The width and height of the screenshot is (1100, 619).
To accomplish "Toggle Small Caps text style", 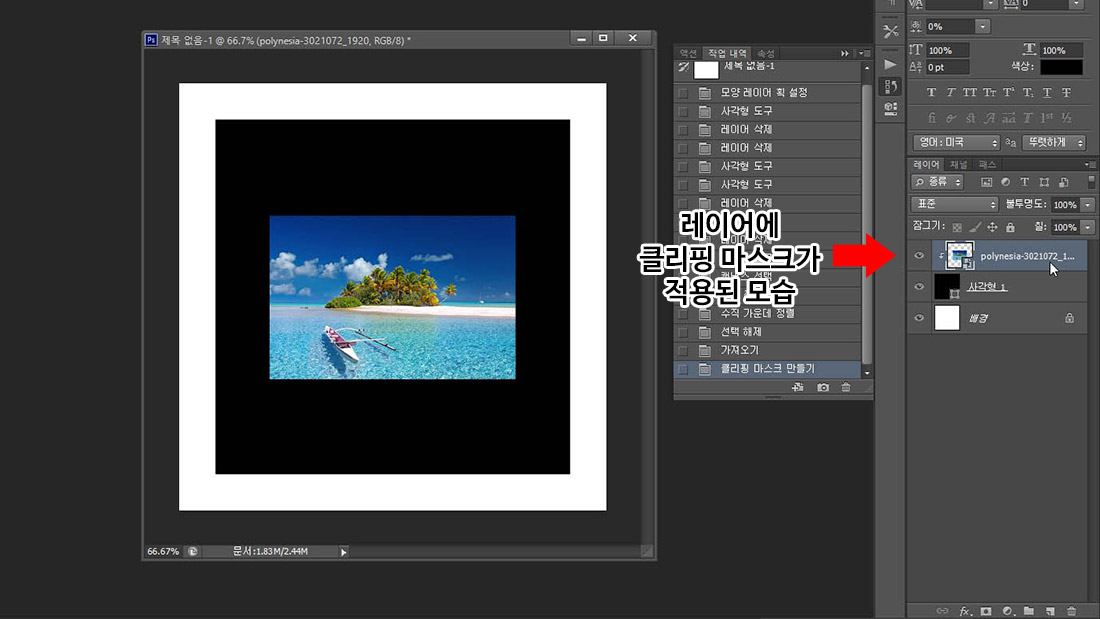I will [989, 92].
